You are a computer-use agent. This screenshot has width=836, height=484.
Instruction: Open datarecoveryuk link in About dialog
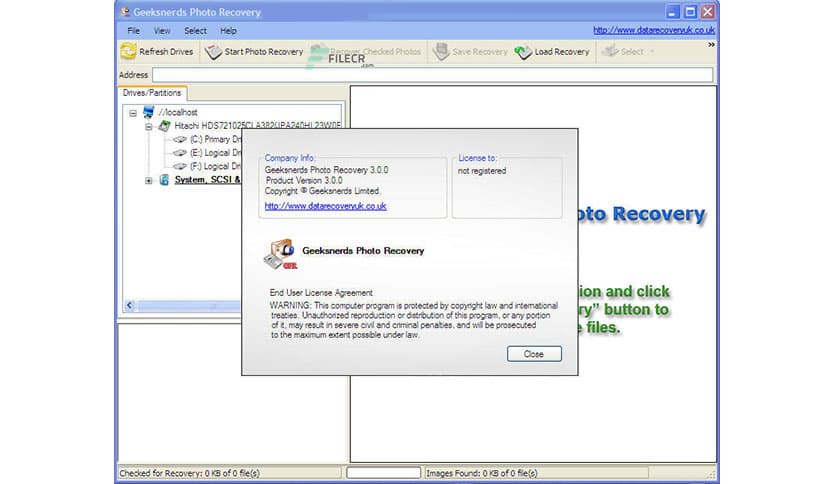tap(325, 206)
